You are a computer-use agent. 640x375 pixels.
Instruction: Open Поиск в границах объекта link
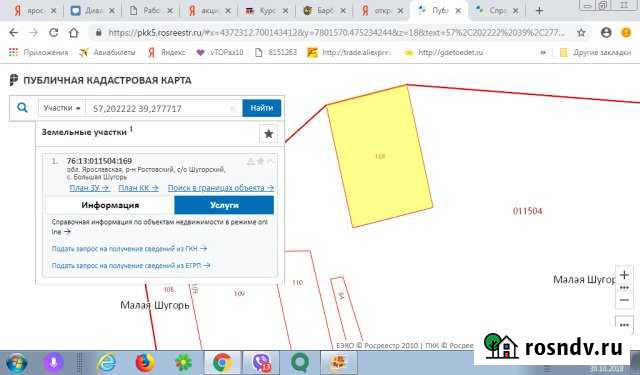221,188
